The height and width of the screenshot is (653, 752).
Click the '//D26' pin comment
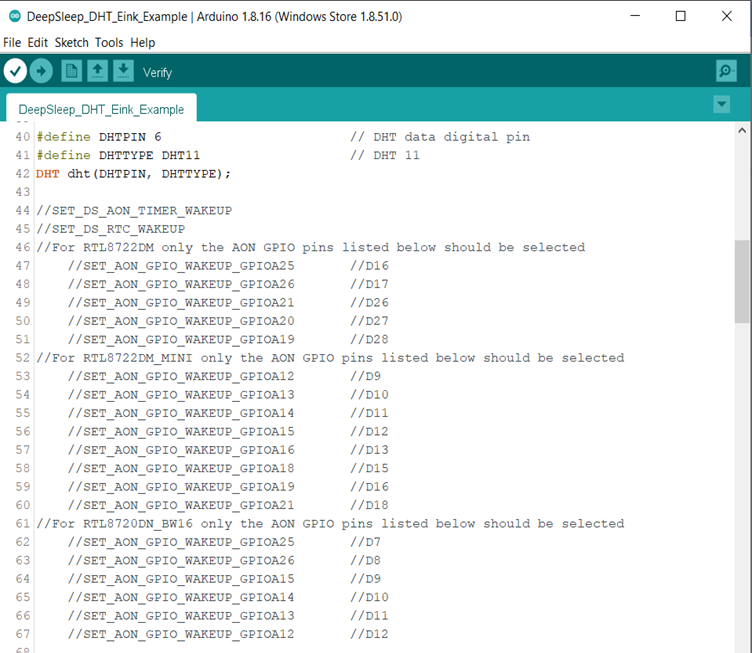tap(369, 303)
